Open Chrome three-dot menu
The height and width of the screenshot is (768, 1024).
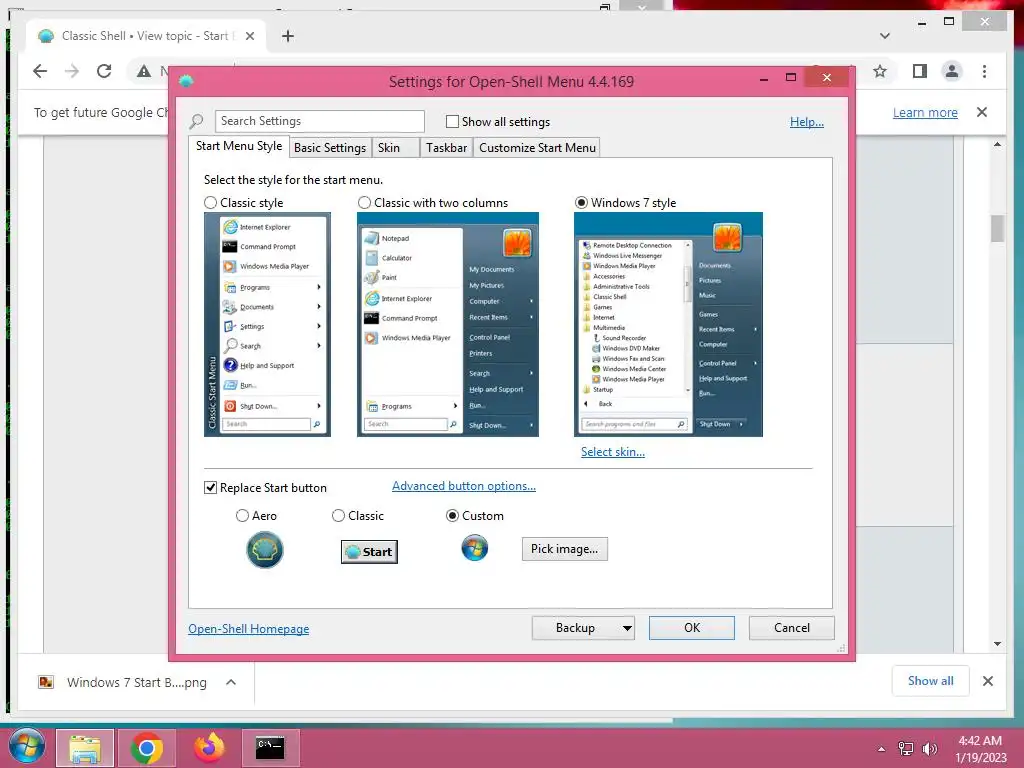click(984, 71)
